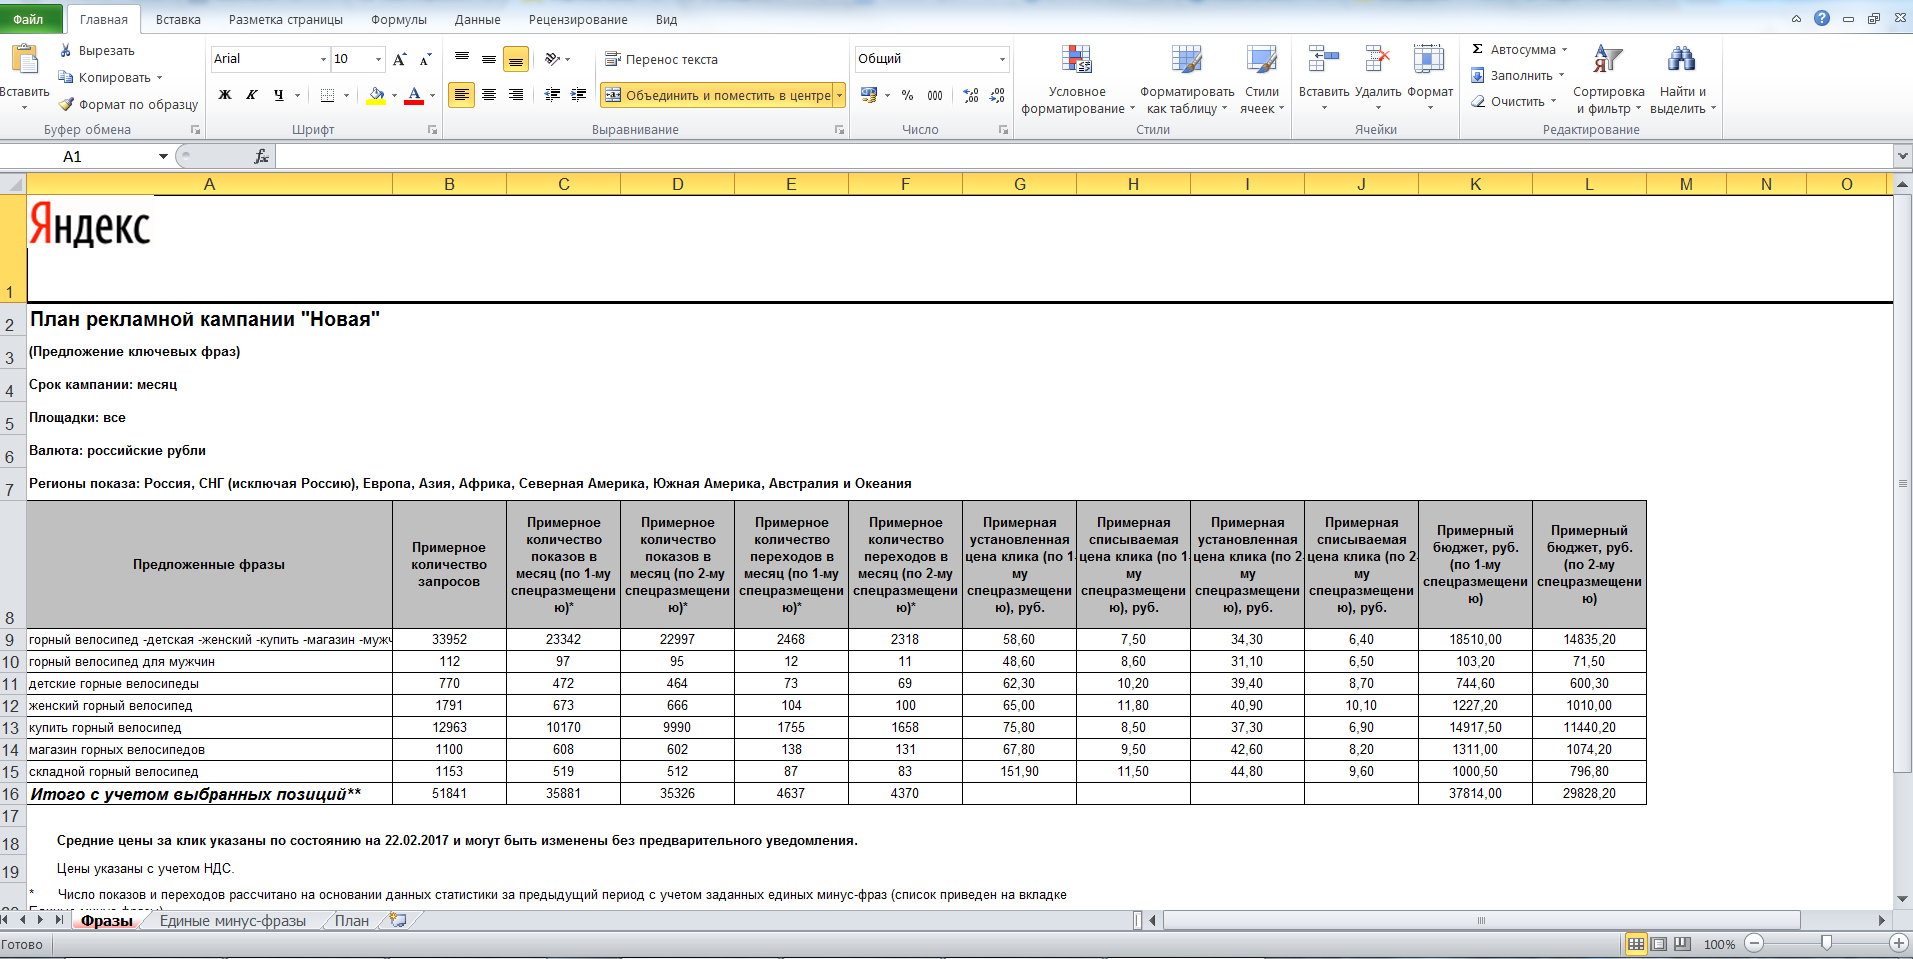The image size is (1913, 959).
Task: Click the Объединить и поместить в центре button
Action: [717, 95]
